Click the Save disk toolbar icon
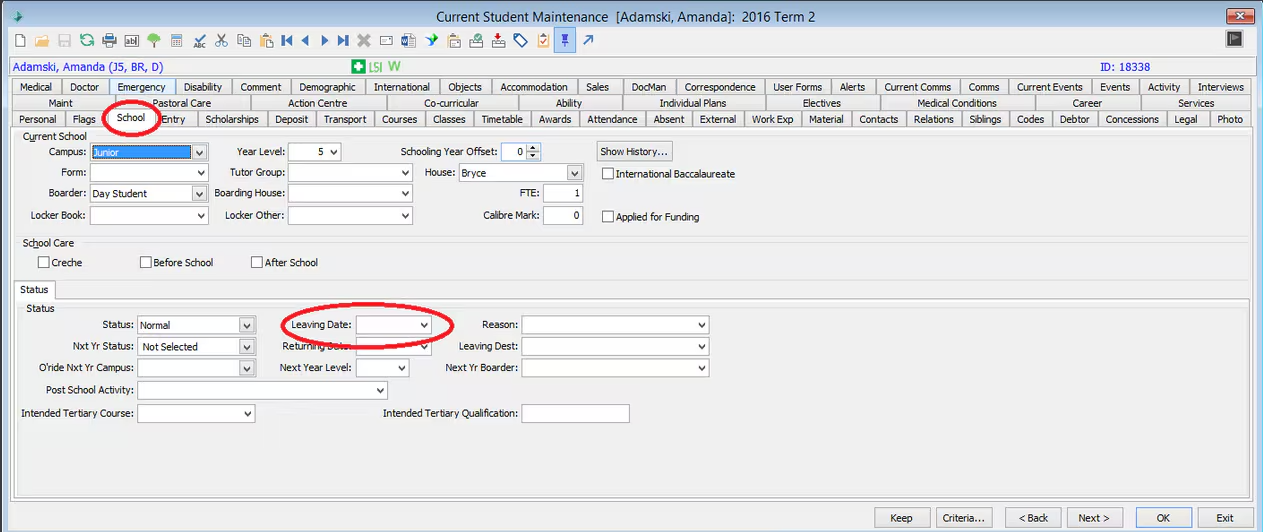Screen dimensions: 1263x532 (x=64, y=41)
